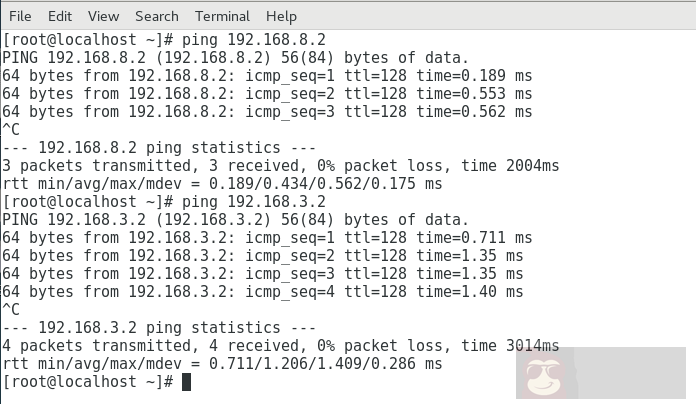This screenshot has height=404, width=696.
Task: Click the reply line showing time=0.189 ms
Action: (x=267, y=76)
